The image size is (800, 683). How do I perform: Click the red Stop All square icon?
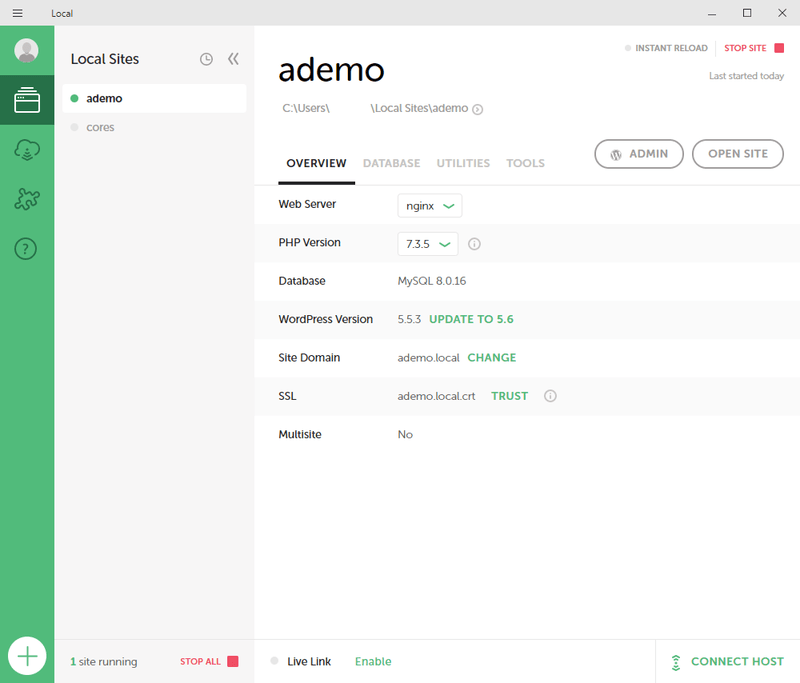point(233,662)
